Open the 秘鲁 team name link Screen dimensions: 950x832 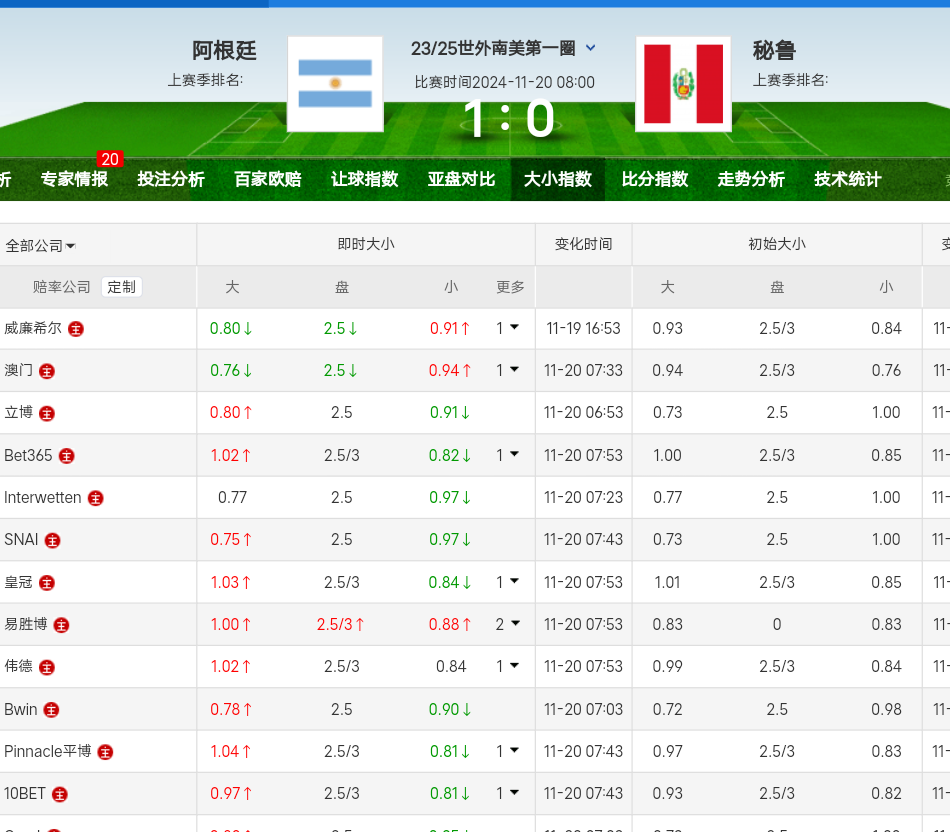tap(774, 50)
